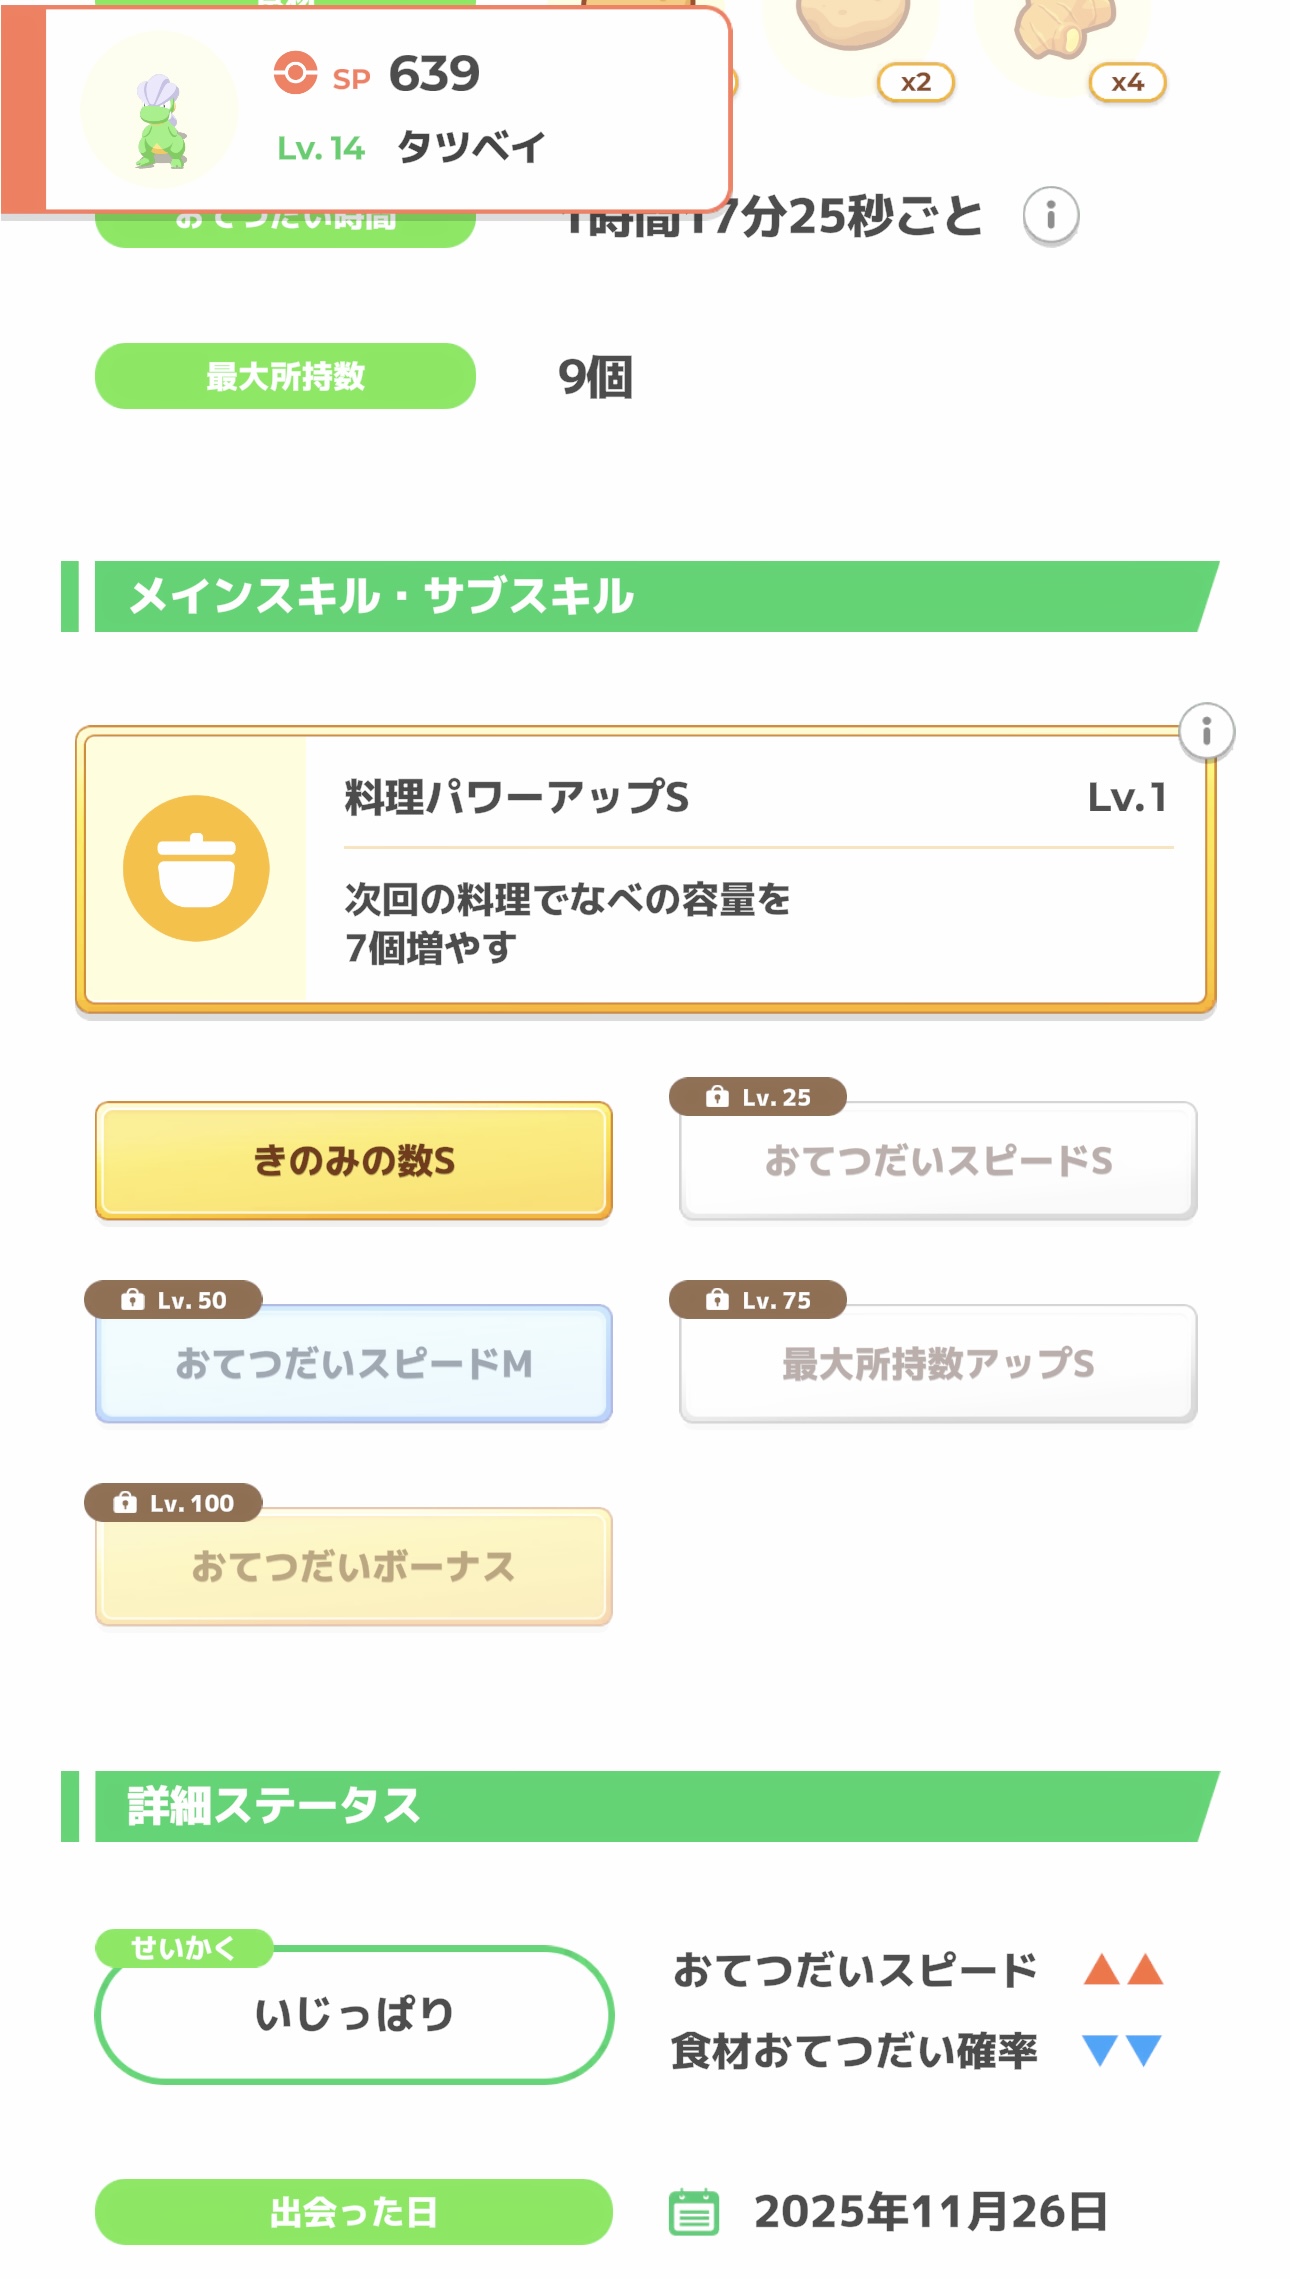Viewport: 1290px width, 2279px height.
Task: Tap the 出会った日 label
Action: [353, 2211]
